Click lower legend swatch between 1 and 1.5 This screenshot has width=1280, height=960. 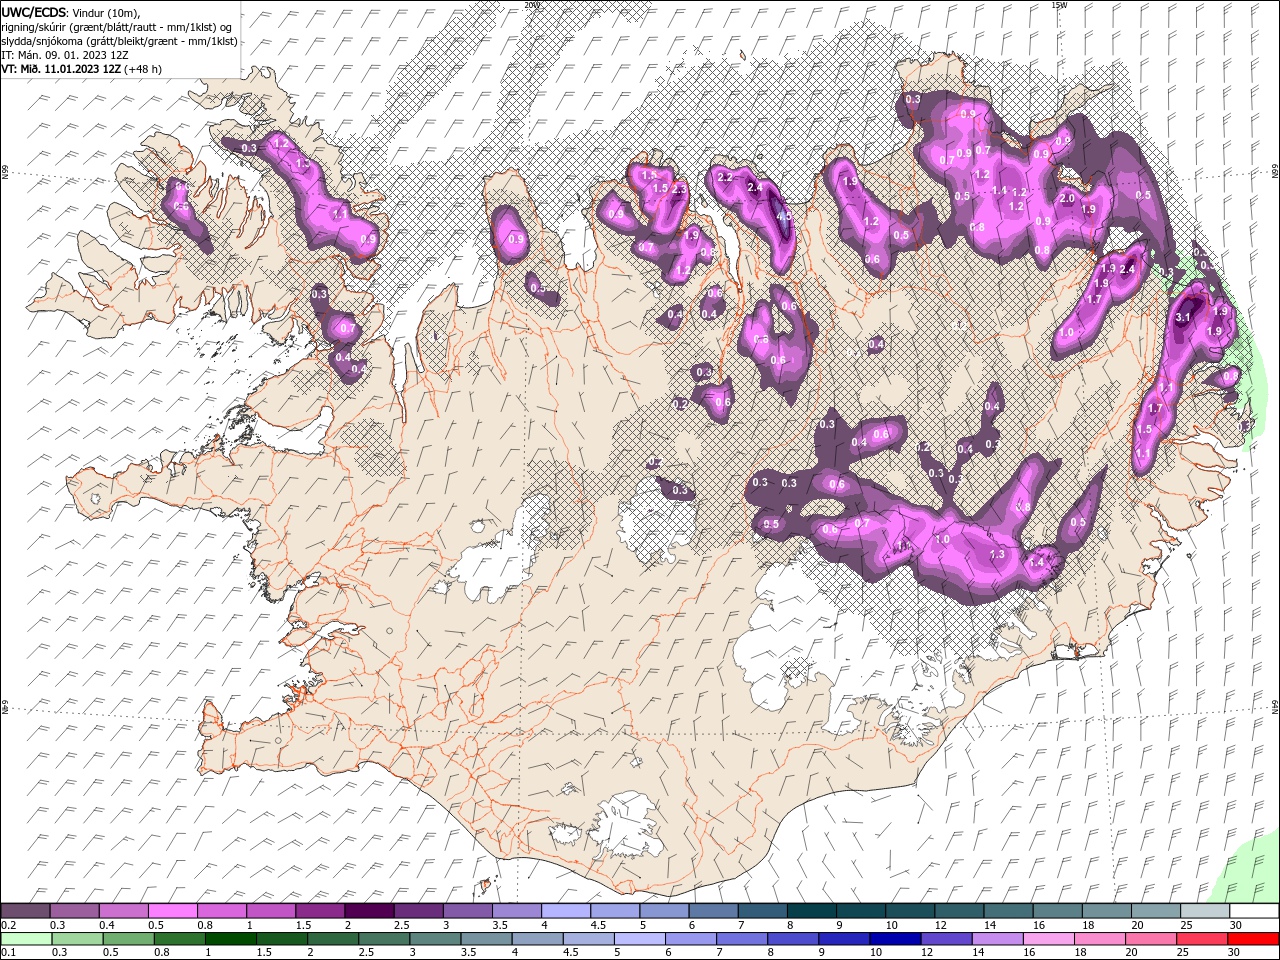(x=231, y=939)
